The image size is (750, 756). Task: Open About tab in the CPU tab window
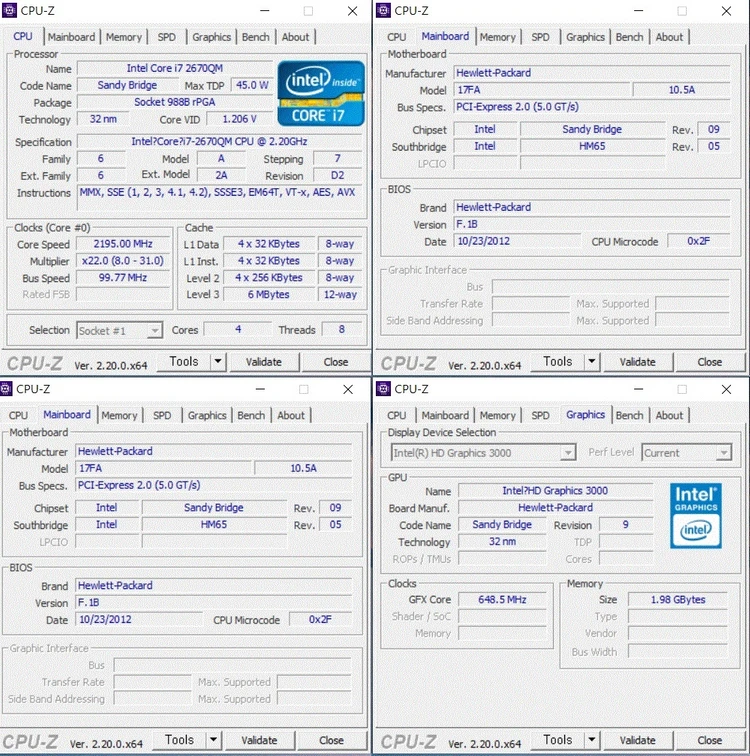[295, 37]
